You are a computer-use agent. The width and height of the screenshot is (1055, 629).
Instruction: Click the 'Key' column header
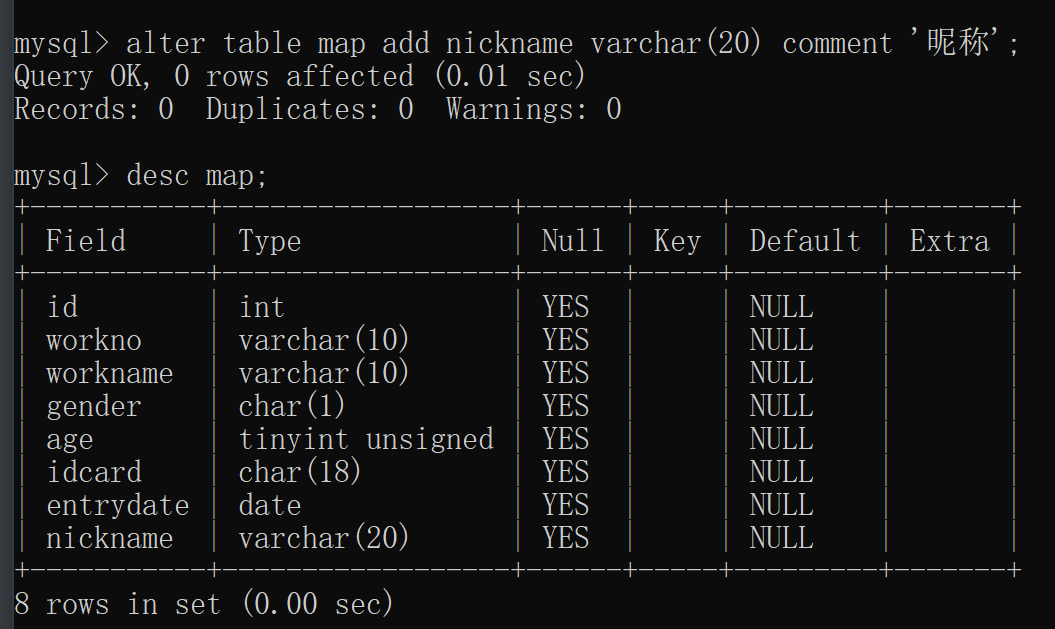click(x=677, y=240)
